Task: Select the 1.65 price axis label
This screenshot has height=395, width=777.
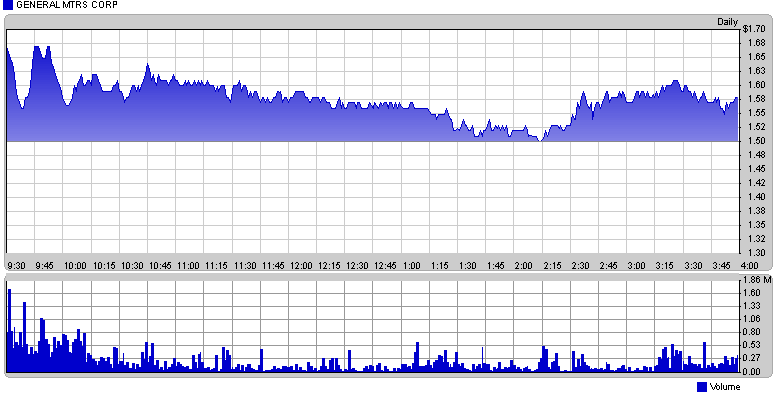Action: coord(756,57)
